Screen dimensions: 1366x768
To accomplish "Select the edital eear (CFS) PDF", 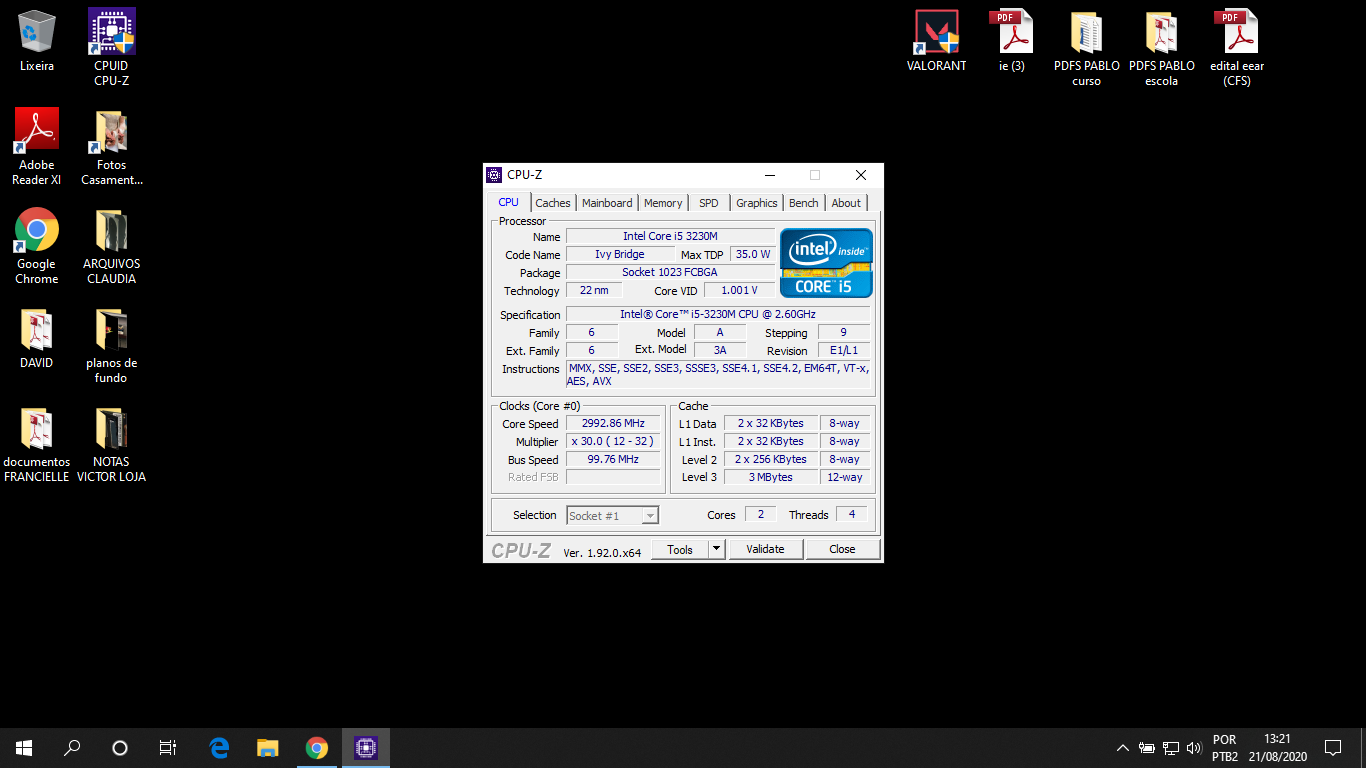I will [x=1237, y=48].
